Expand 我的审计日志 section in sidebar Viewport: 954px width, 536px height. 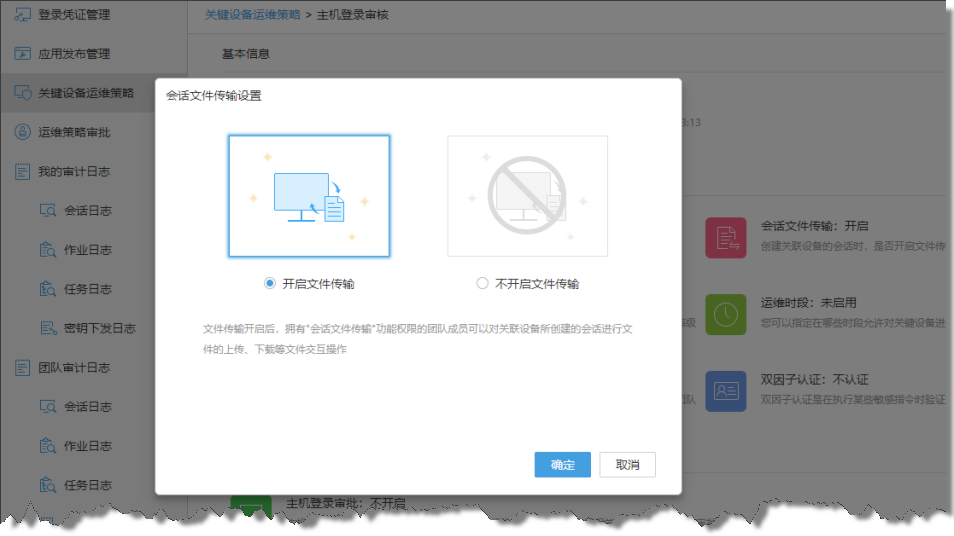click(x=74, y=172)
